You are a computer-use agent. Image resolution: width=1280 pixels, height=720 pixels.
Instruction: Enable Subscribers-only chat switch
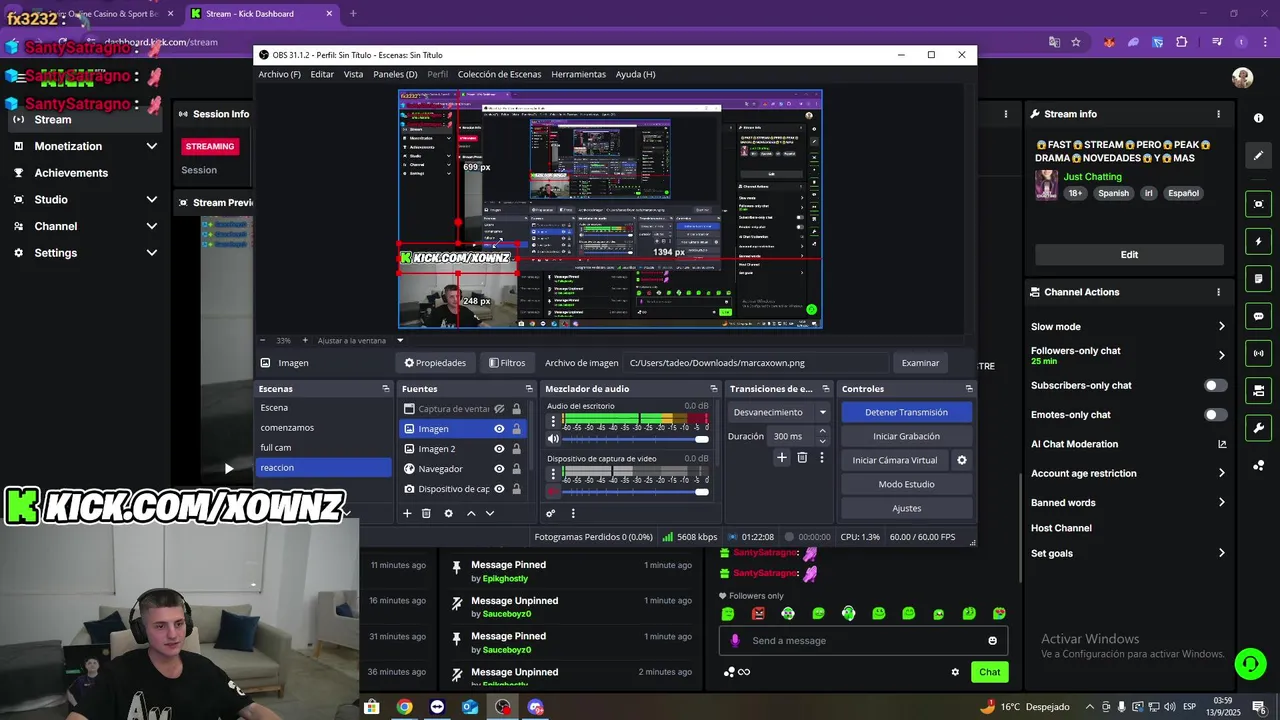click(x=1215, y=386)
